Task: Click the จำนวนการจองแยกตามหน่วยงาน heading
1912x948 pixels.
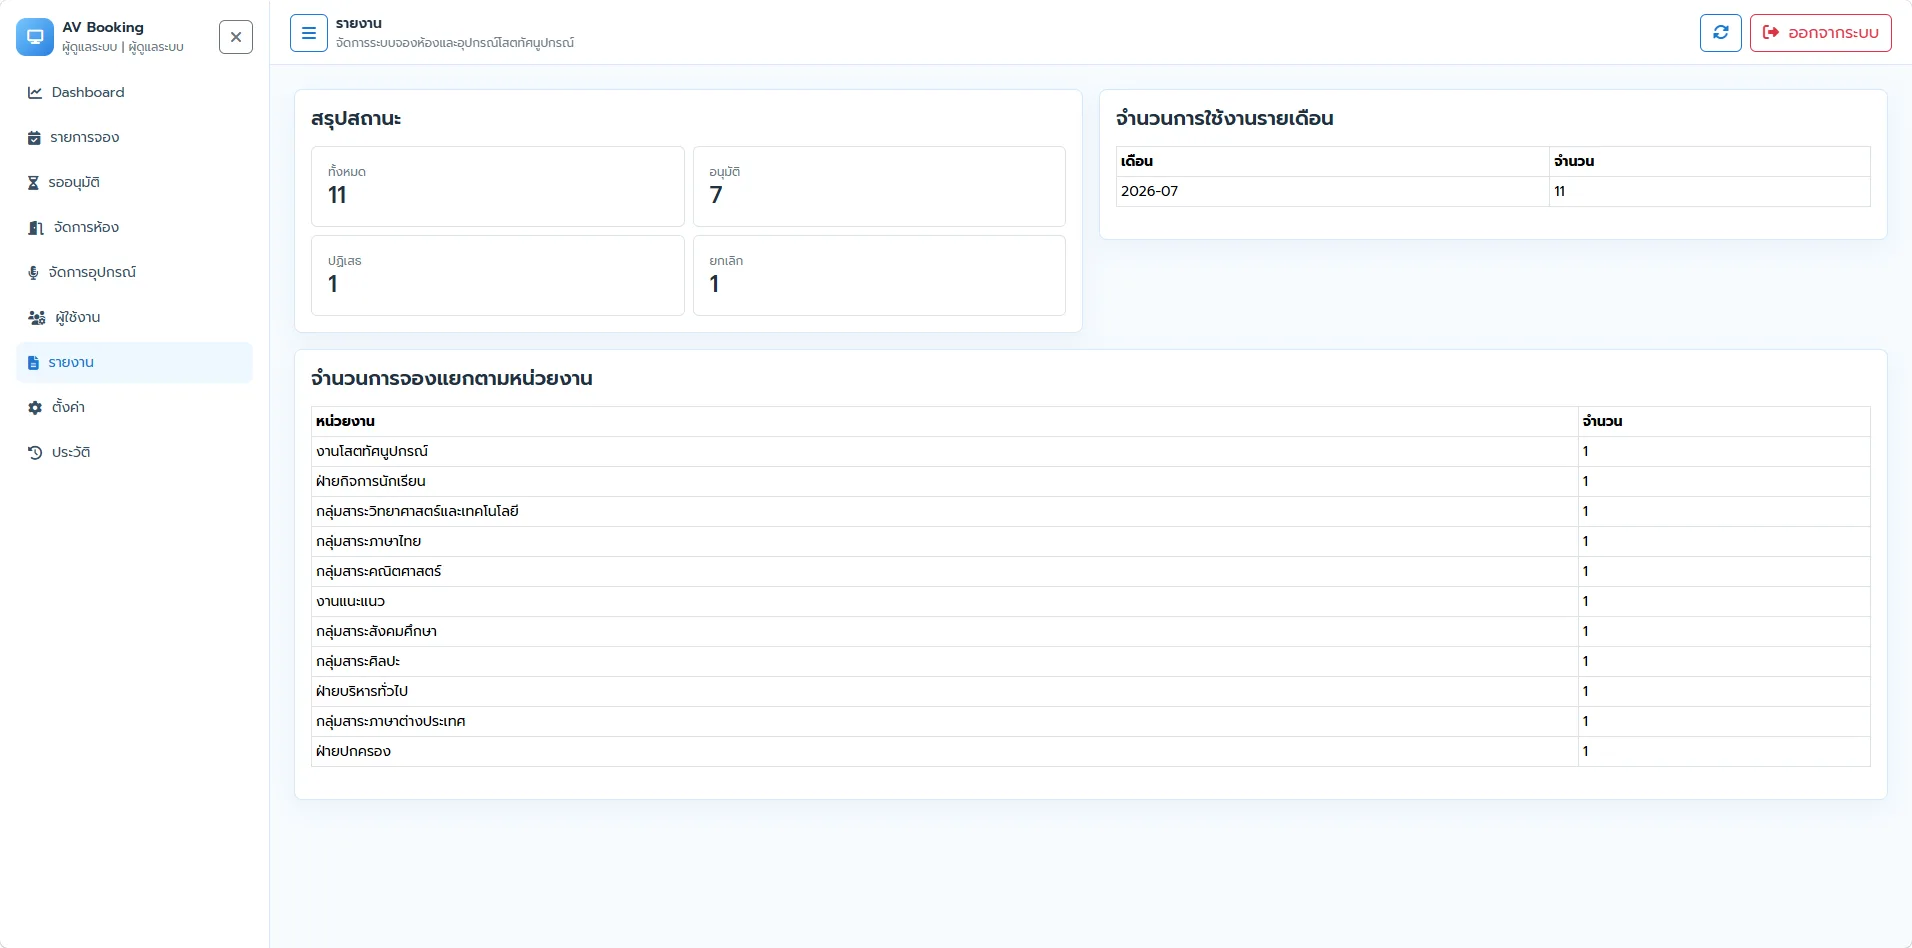Action: tap(452, 378)
